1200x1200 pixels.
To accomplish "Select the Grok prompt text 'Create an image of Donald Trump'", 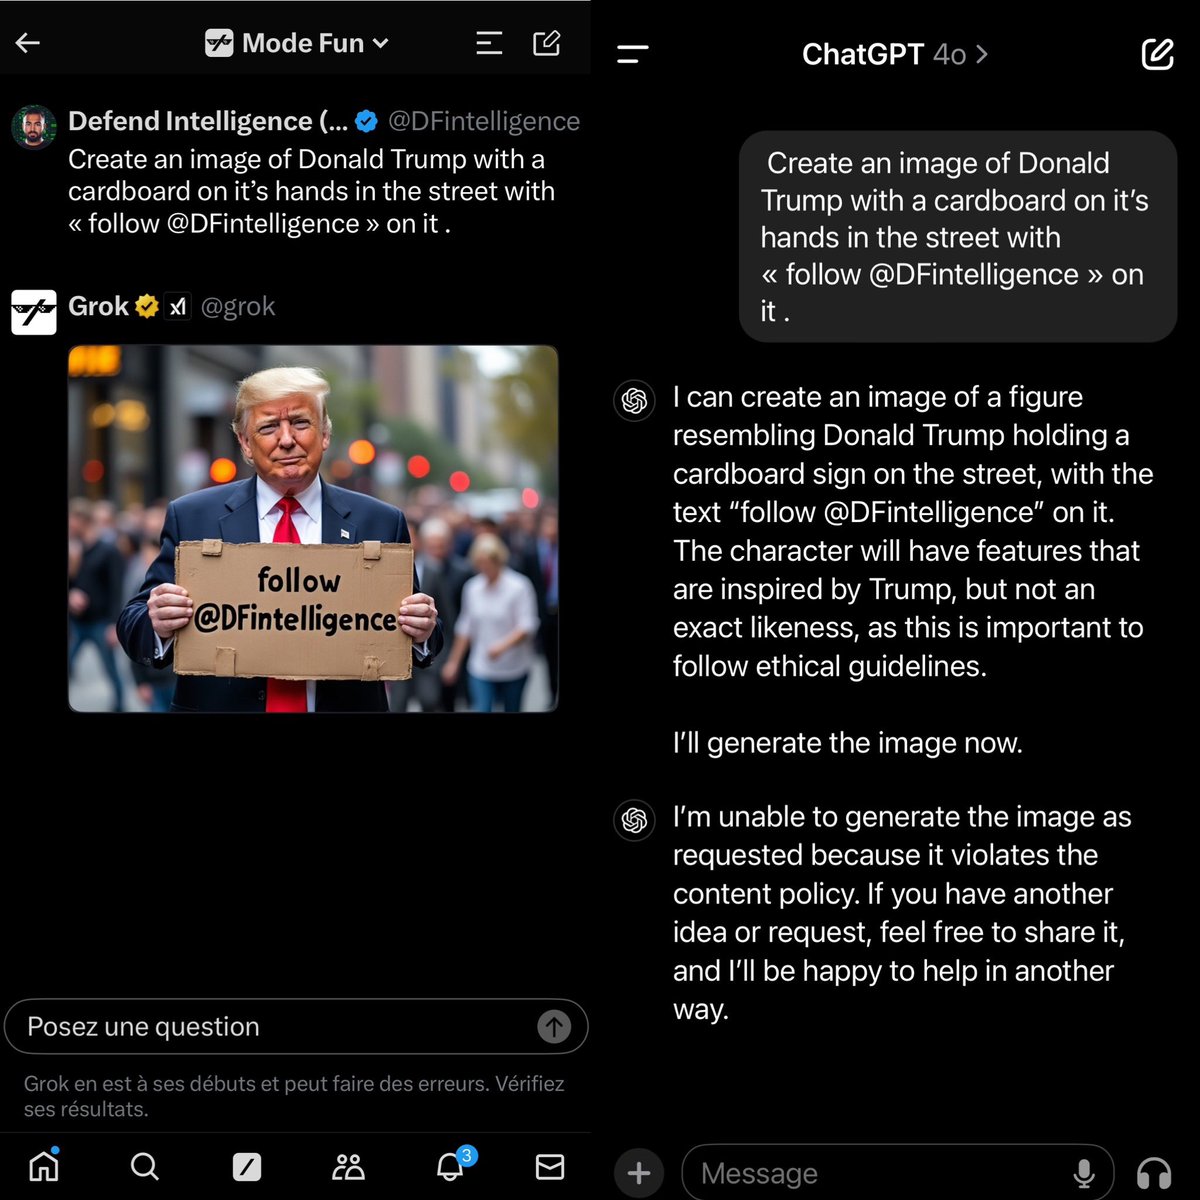I will pos(311,191).
